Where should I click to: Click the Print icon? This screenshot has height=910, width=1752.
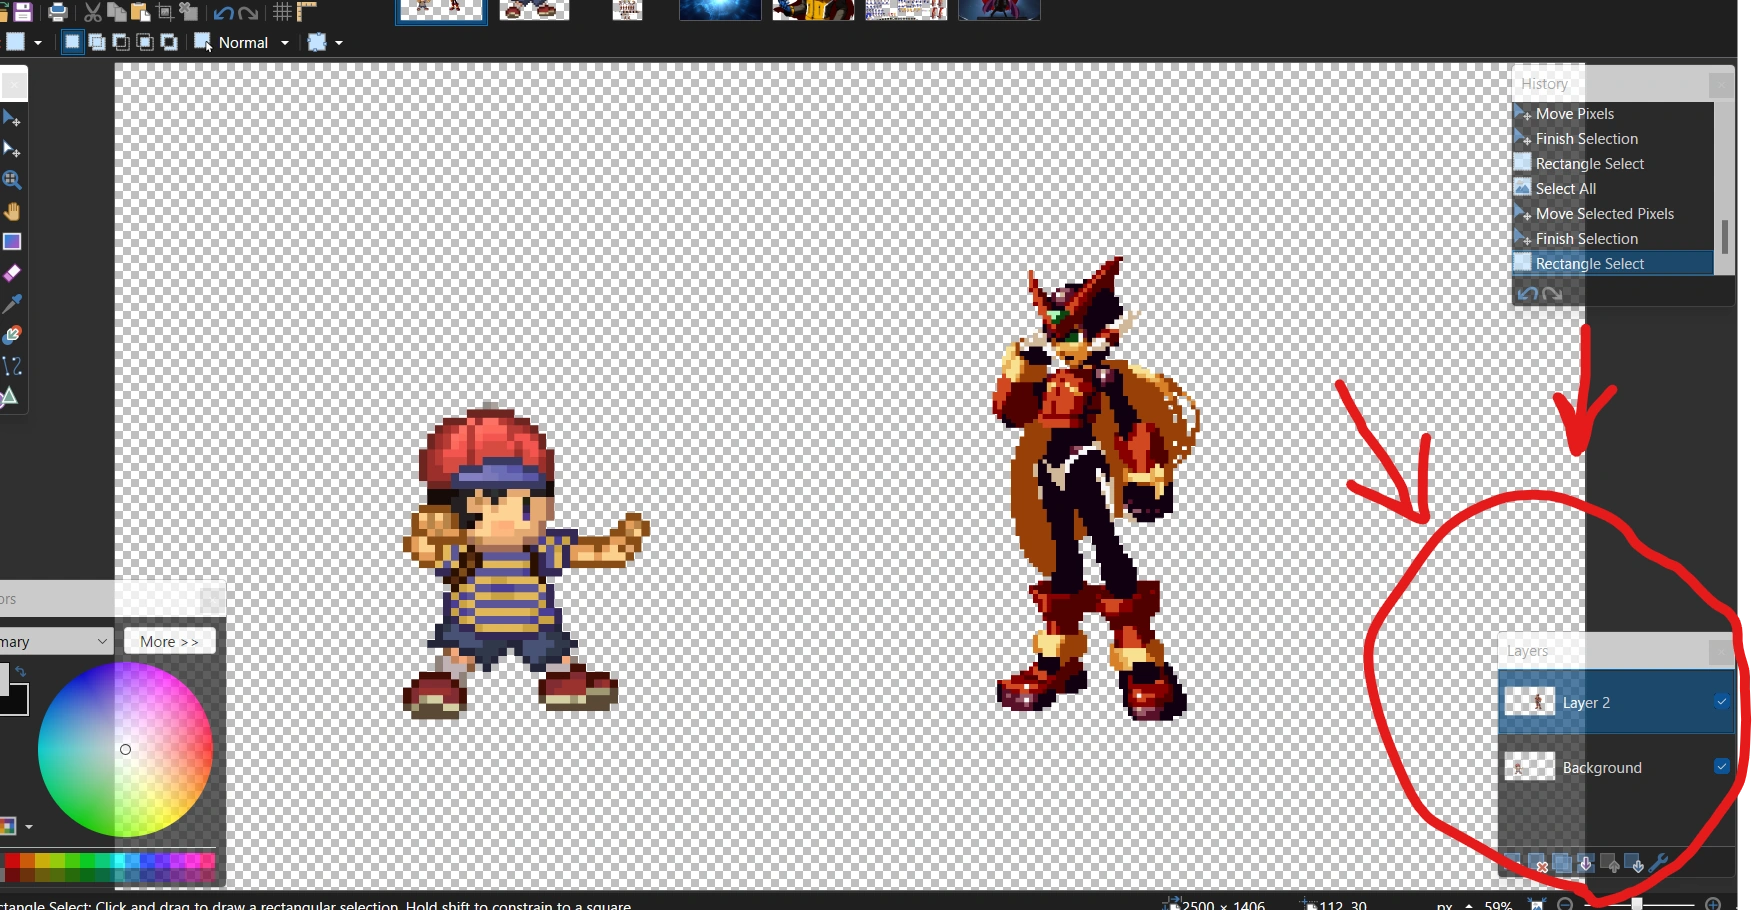pyautogui.click(x=58, y=12)
